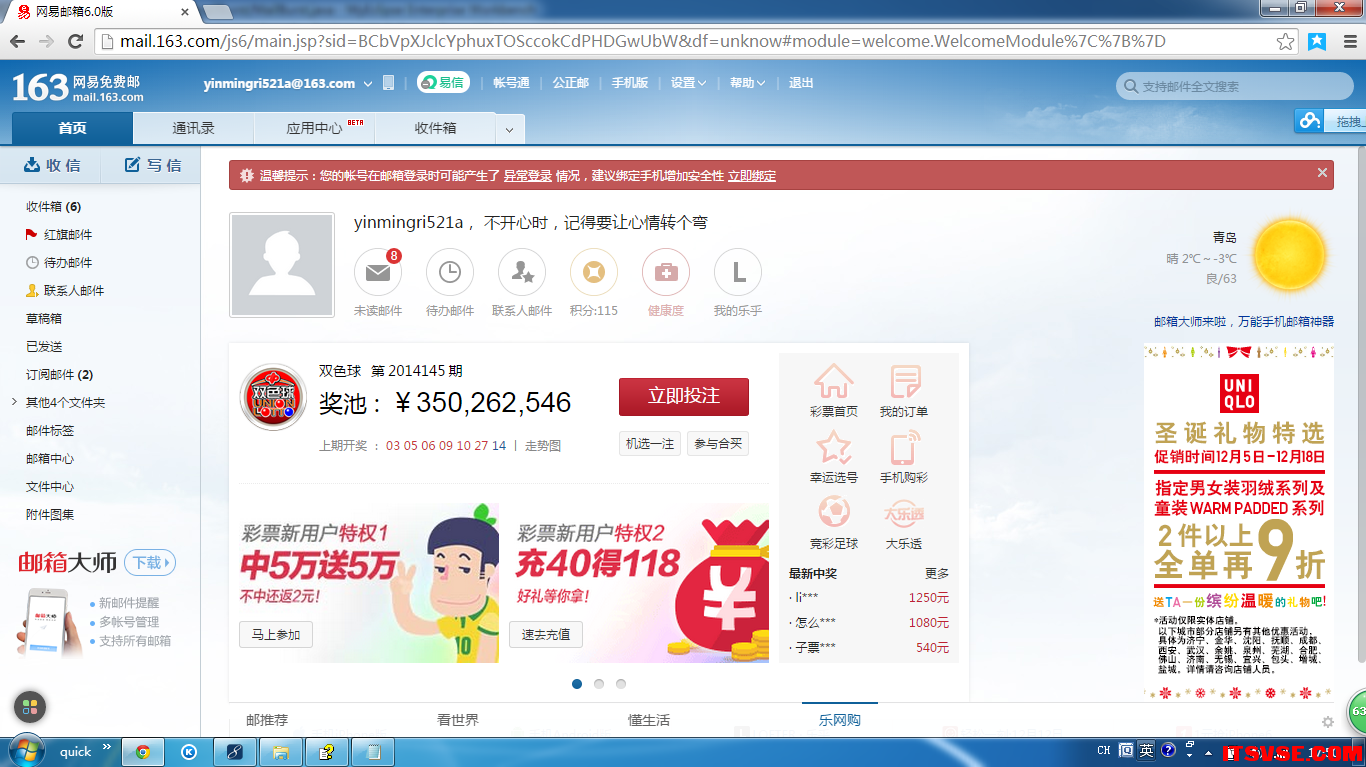The width and height of the screenshot is (1366, 767).
Task: Open the 我的订单 order icon
Action: 905,382
